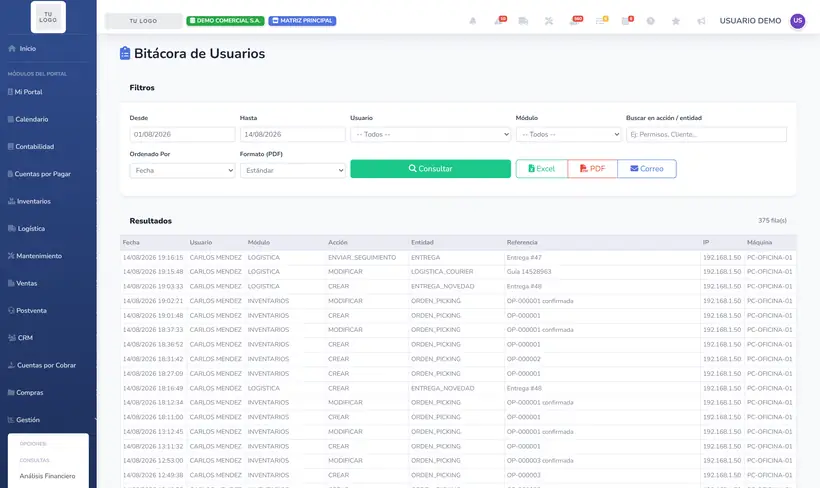Click the Desde date field
This screenshot has width=820, height=488.
[x=182, y=134]
